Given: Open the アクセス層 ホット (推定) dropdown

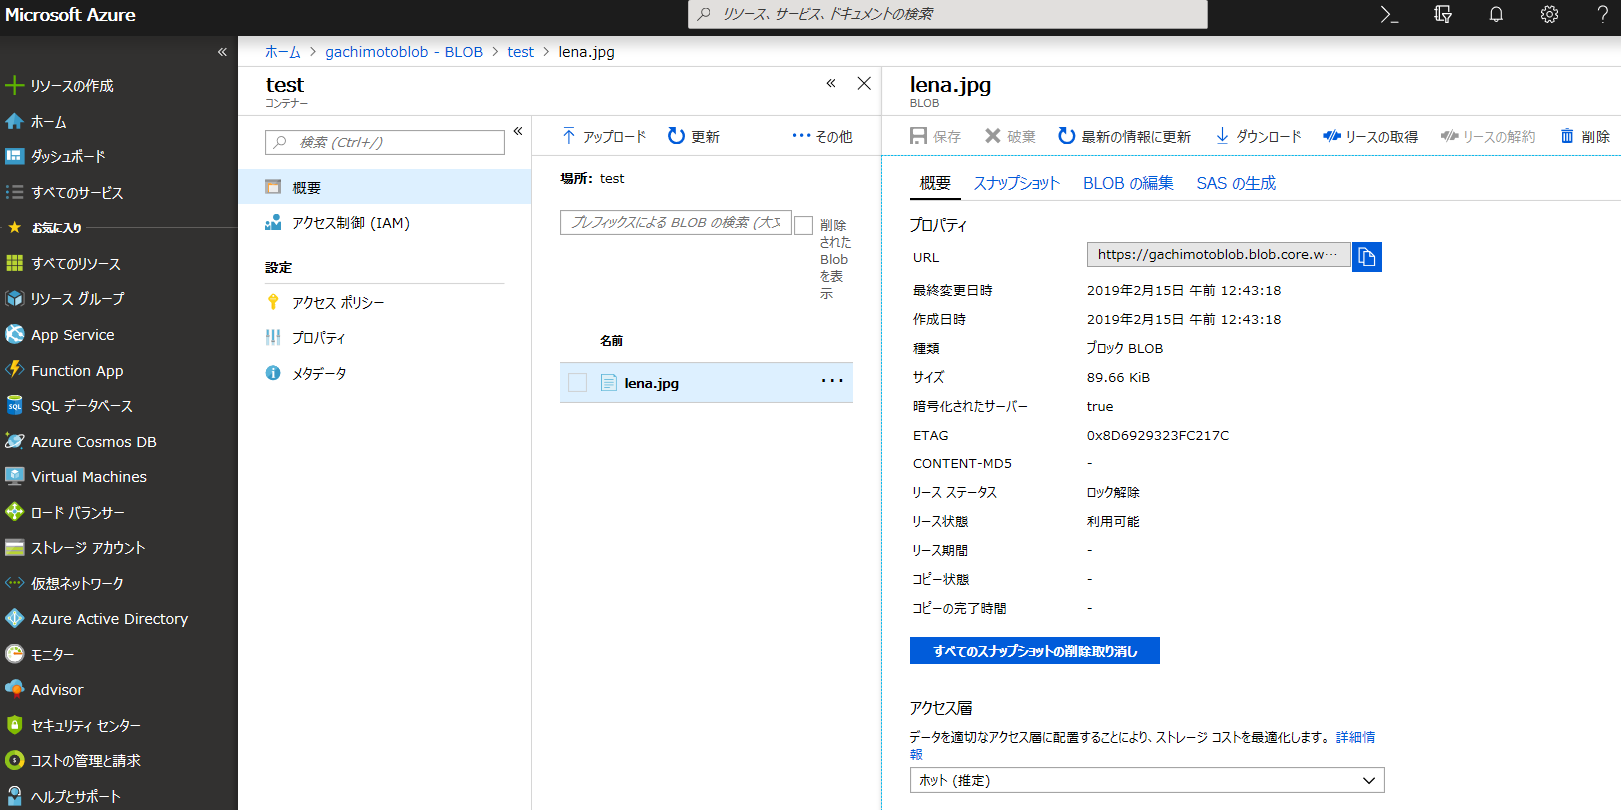Looking at the screenshot, I should (1147, 780).
